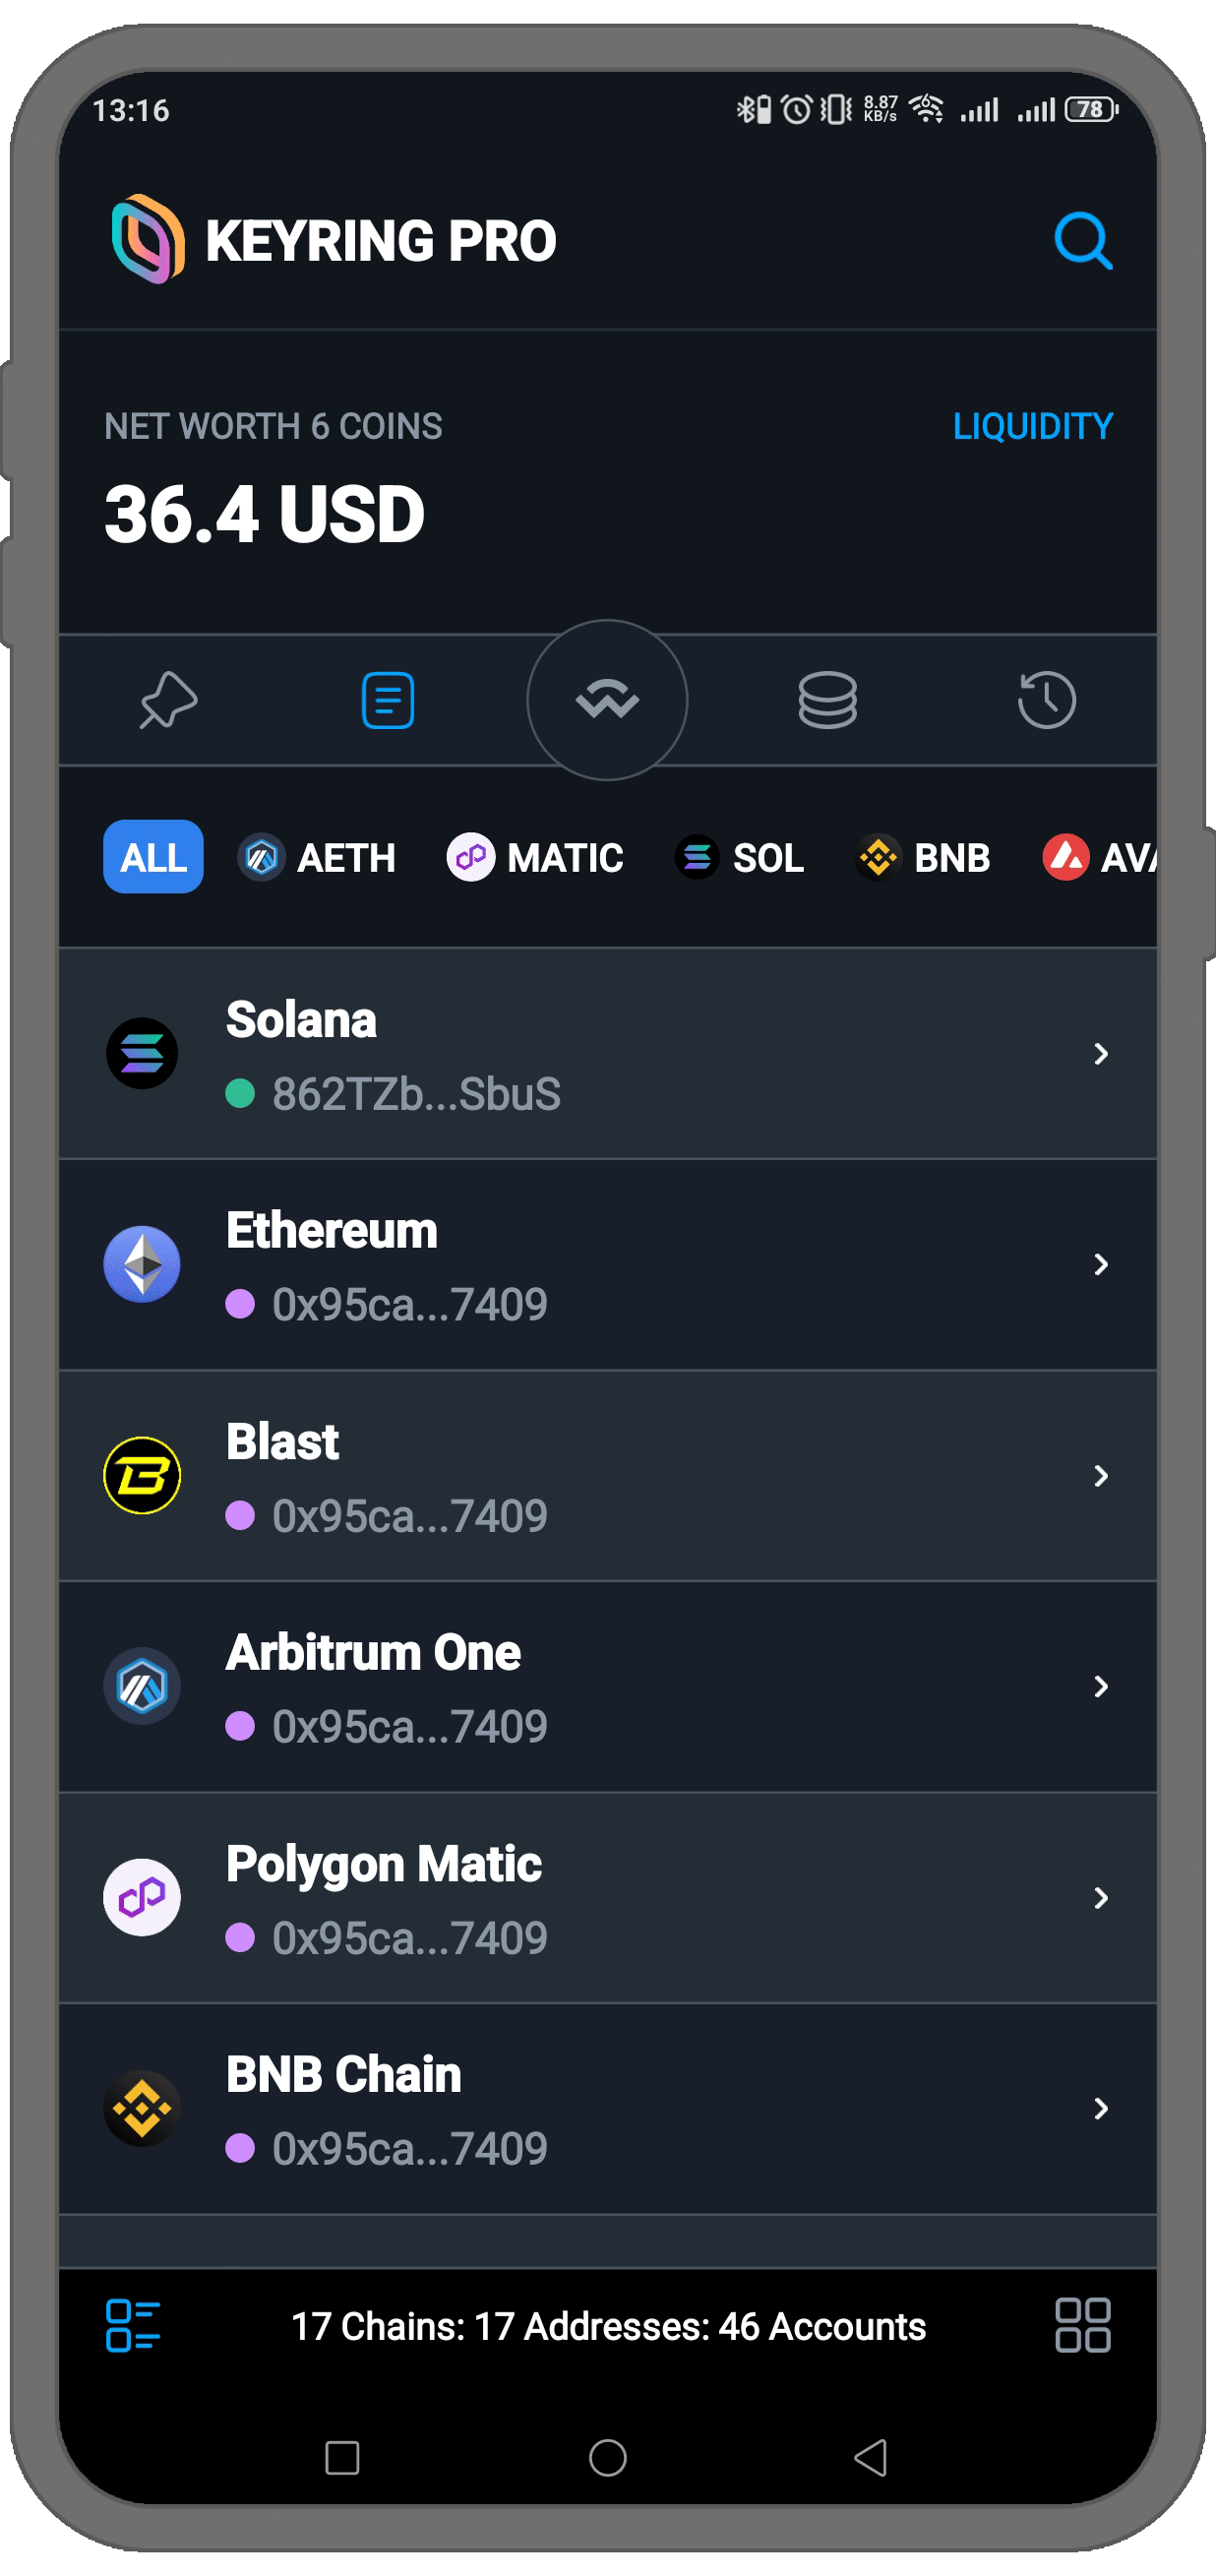
Task: Open the pinned items tab icon
Action: coord(168,700)
